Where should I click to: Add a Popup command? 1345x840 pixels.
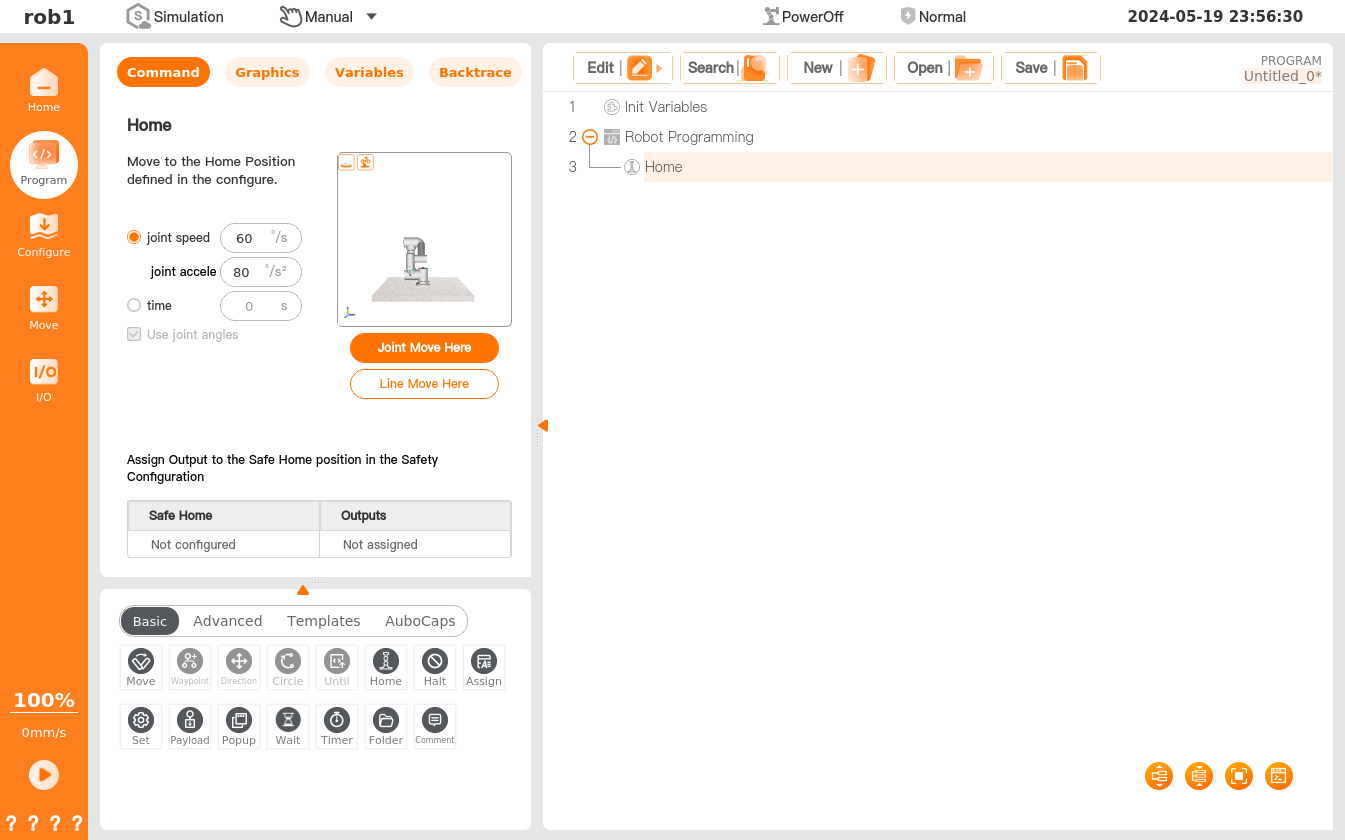coord(239,726)
